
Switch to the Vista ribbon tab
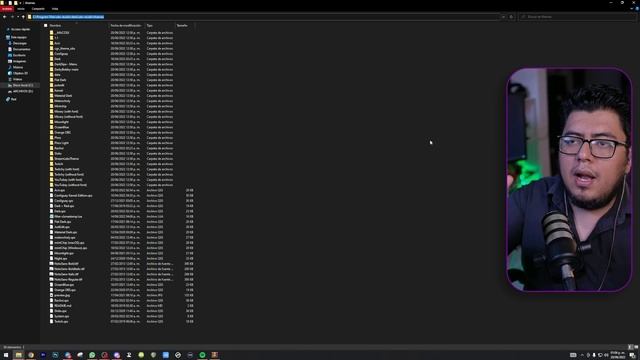(55, 9)
